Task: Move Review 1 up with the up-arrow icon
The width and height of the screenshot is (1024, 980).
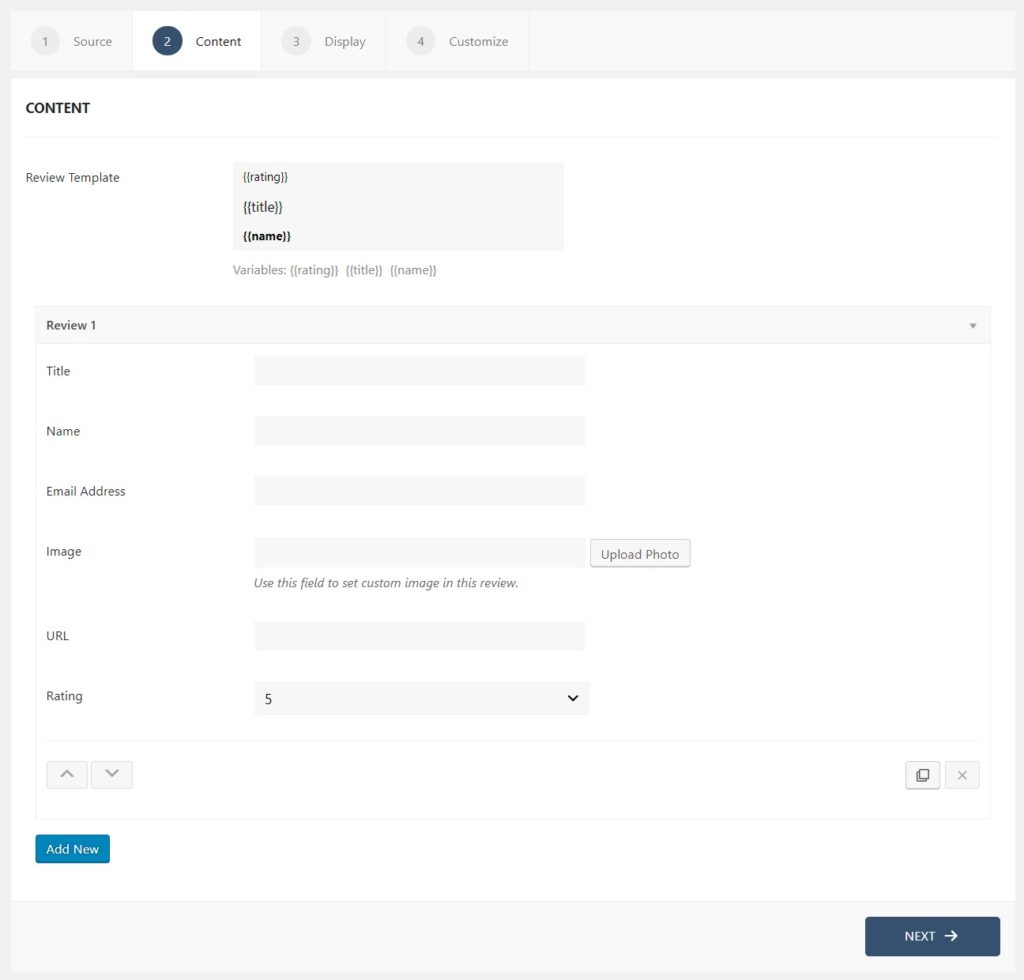Action: (66, 774)
